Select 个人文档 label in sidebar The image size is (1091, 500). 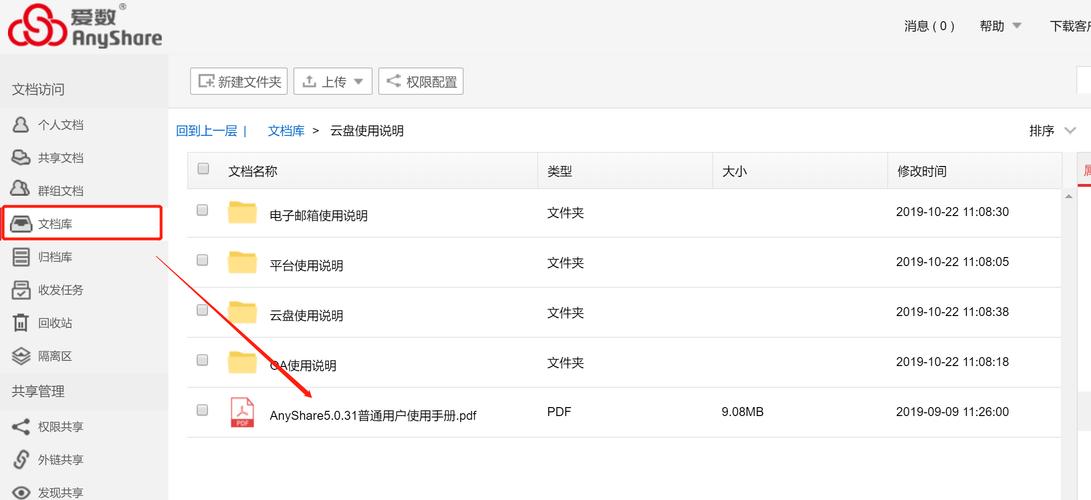[x=61, y=125]
